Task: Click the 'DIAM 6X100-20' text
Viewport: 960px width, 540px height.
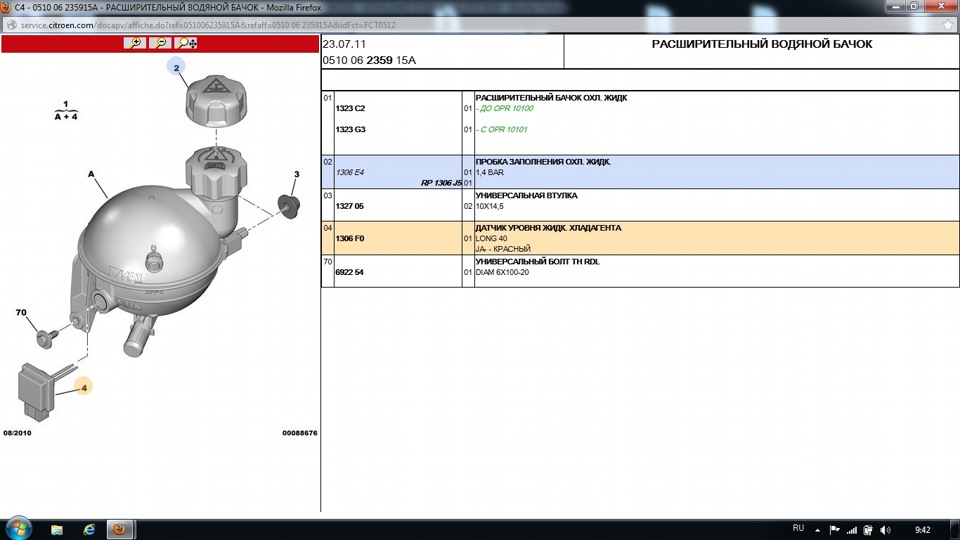Action: coord(502,272)
